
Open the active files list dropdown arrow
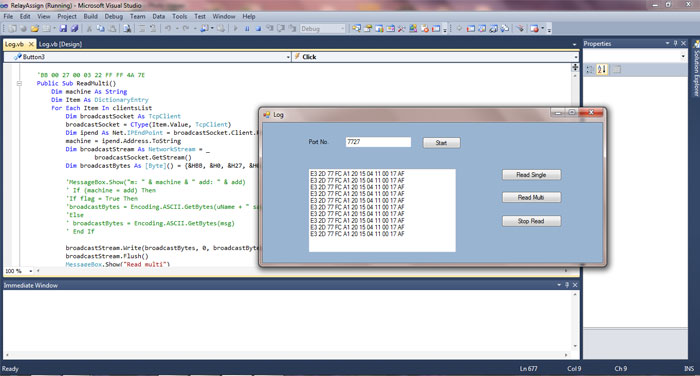[x=574, y=44]
